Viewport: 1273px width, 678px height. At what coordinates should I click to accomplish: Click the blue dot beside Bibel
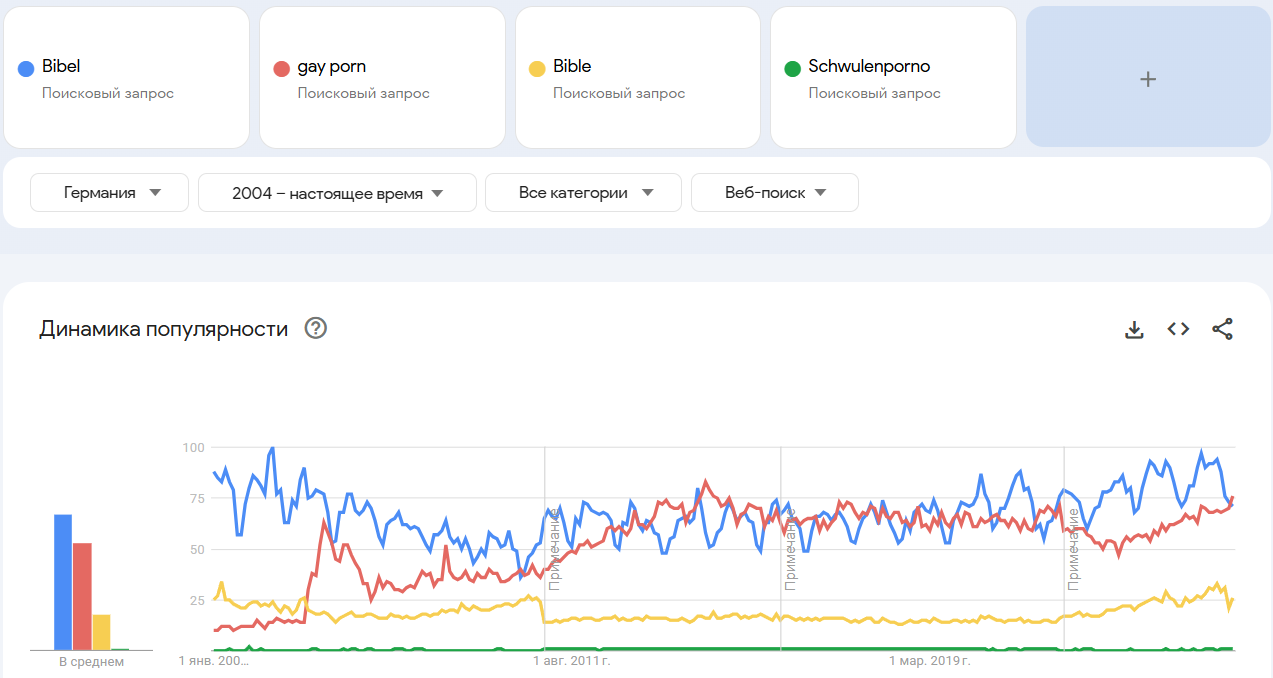point(27,68)
